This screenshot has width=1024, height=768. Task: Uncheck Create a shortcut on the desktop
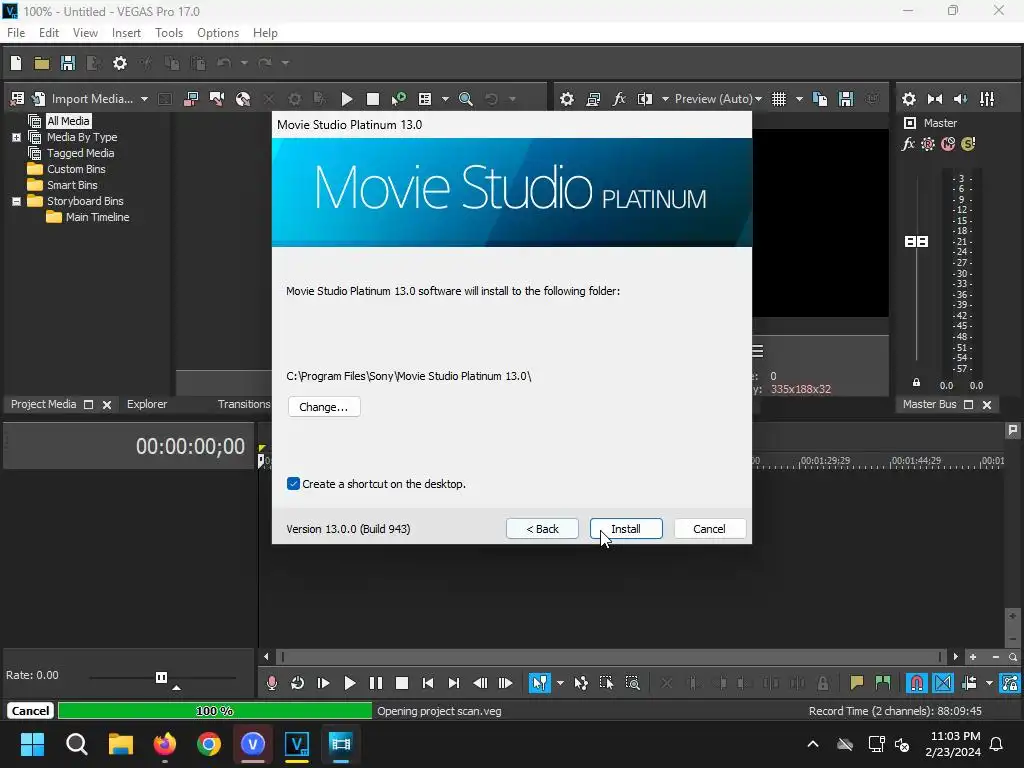coord(293,484)
